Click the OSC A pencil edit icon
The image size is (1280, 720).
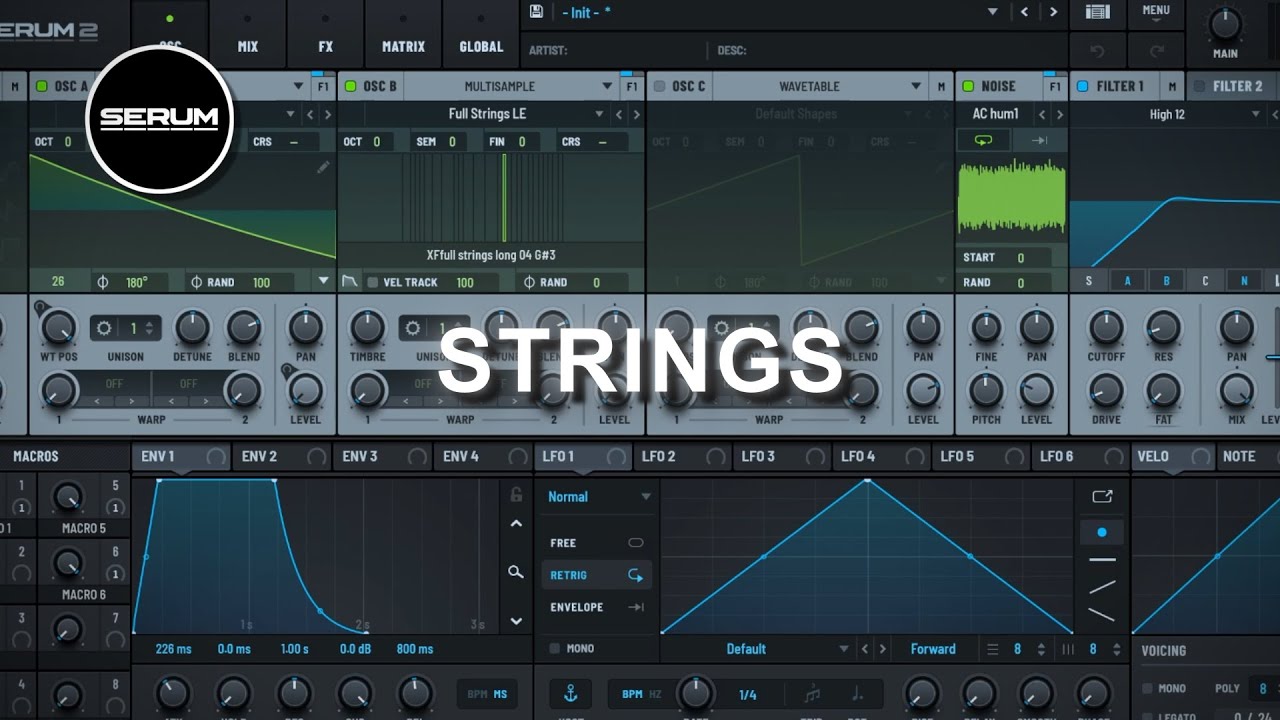323,167
